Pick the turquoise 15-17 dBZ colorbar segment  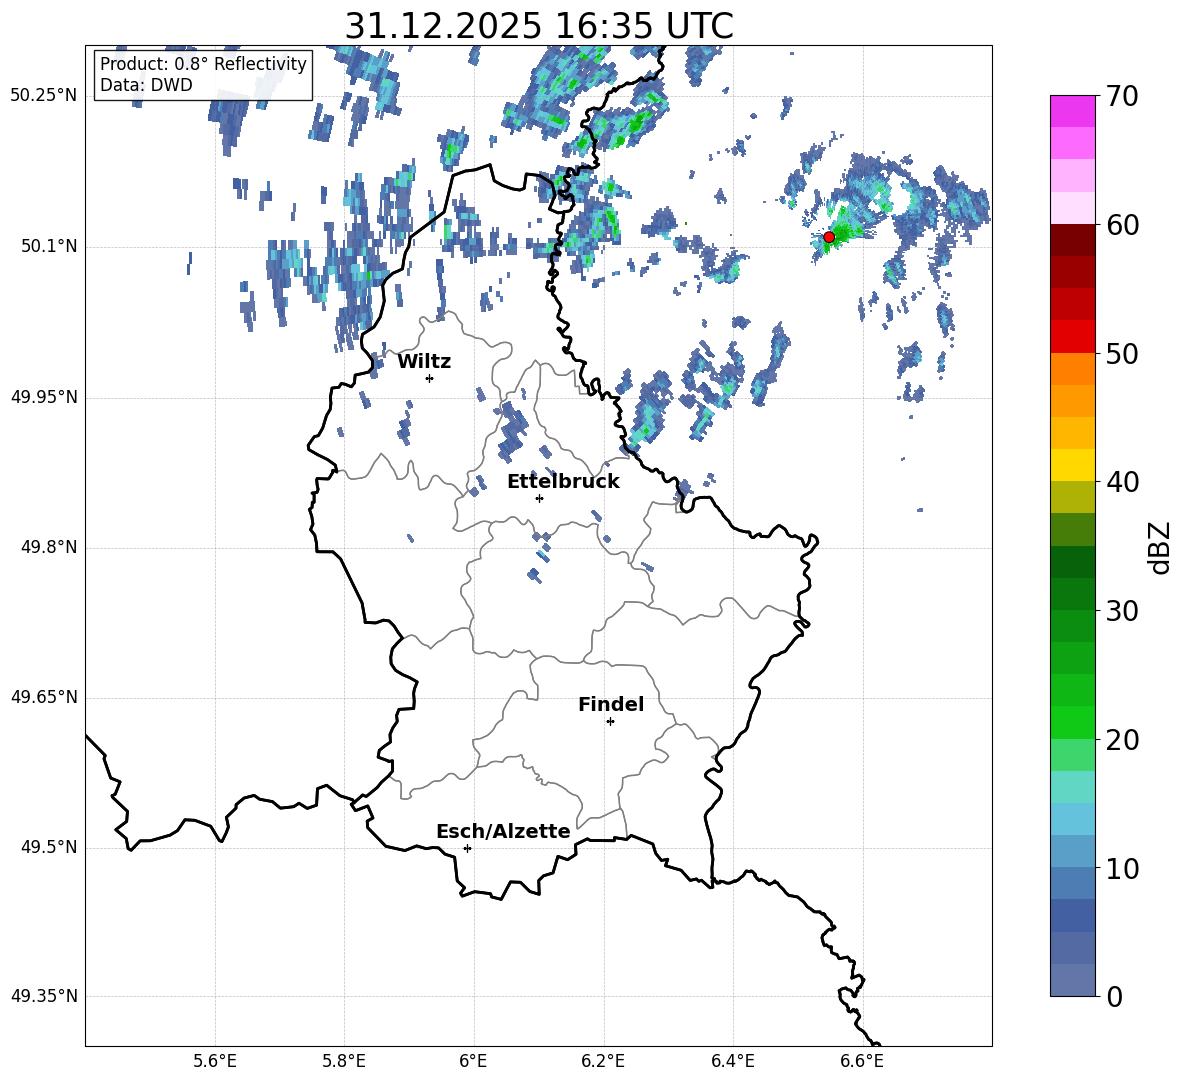point(1073,787)
